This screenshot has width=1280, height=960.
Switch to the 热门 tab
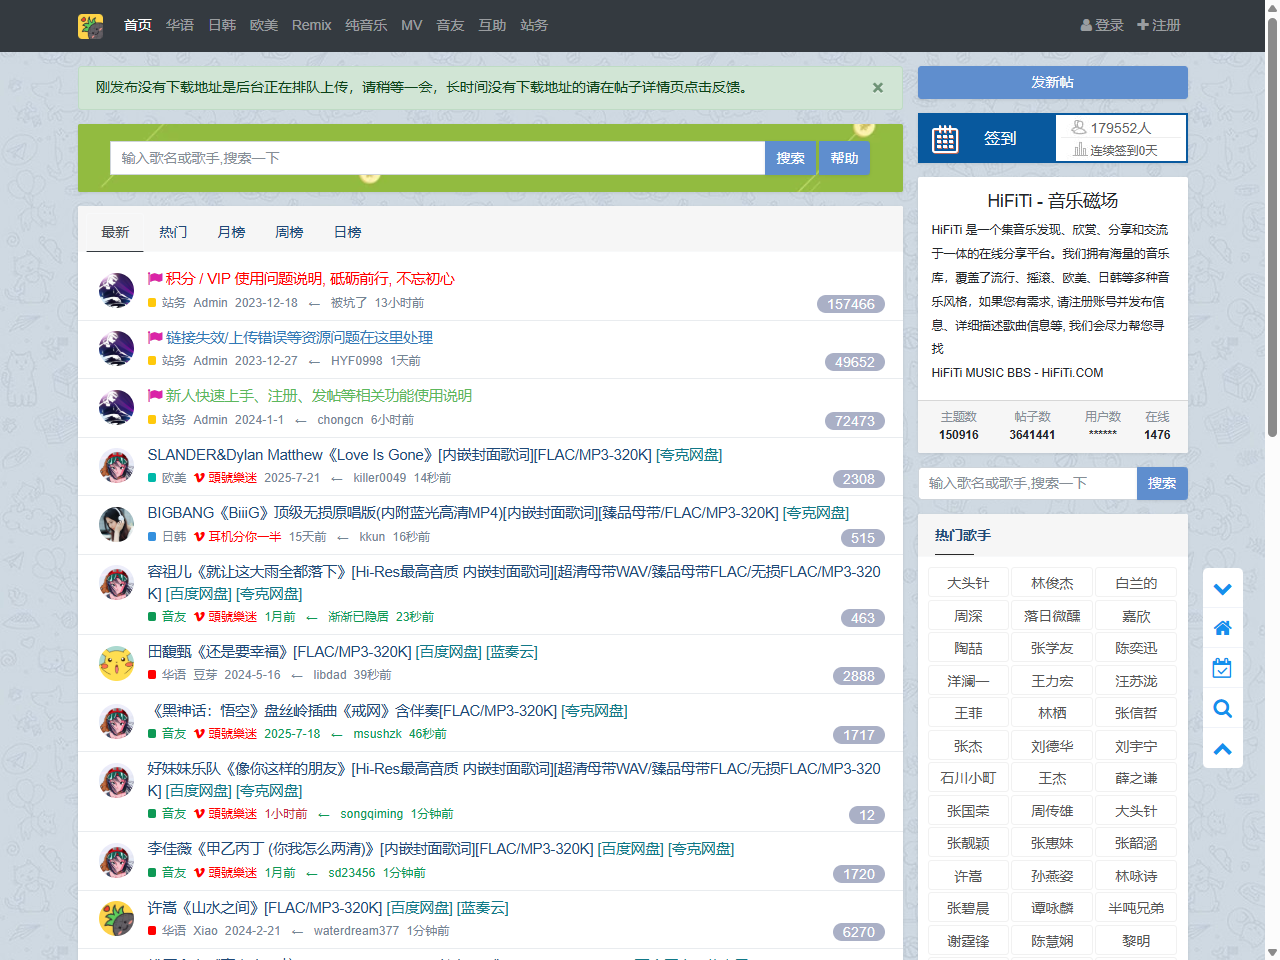[x=173, y=232]
